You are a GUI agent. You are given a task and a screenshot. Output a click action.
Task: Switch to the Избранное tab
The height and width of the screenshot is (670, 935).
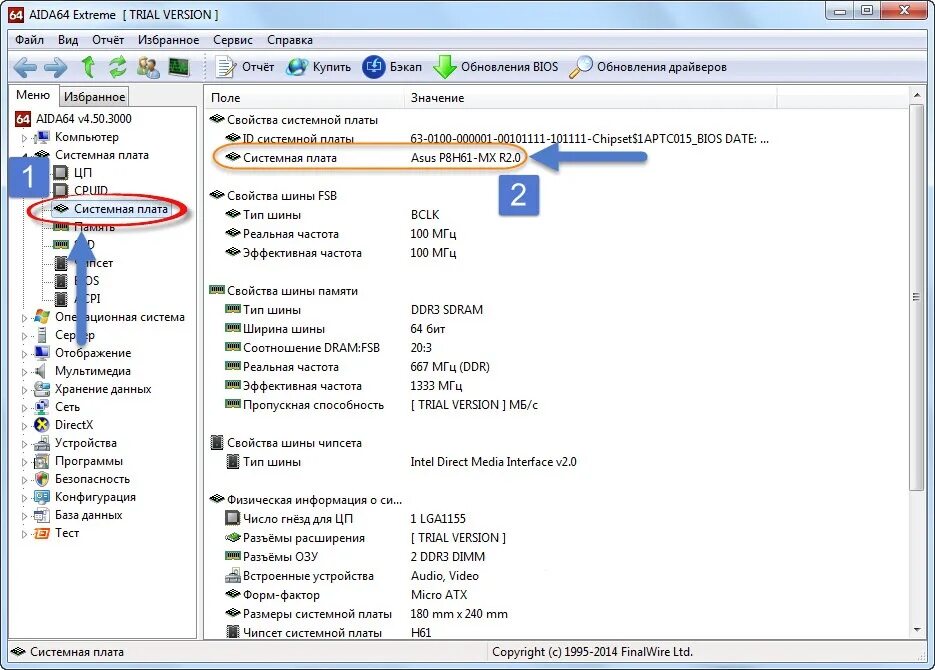94,97
